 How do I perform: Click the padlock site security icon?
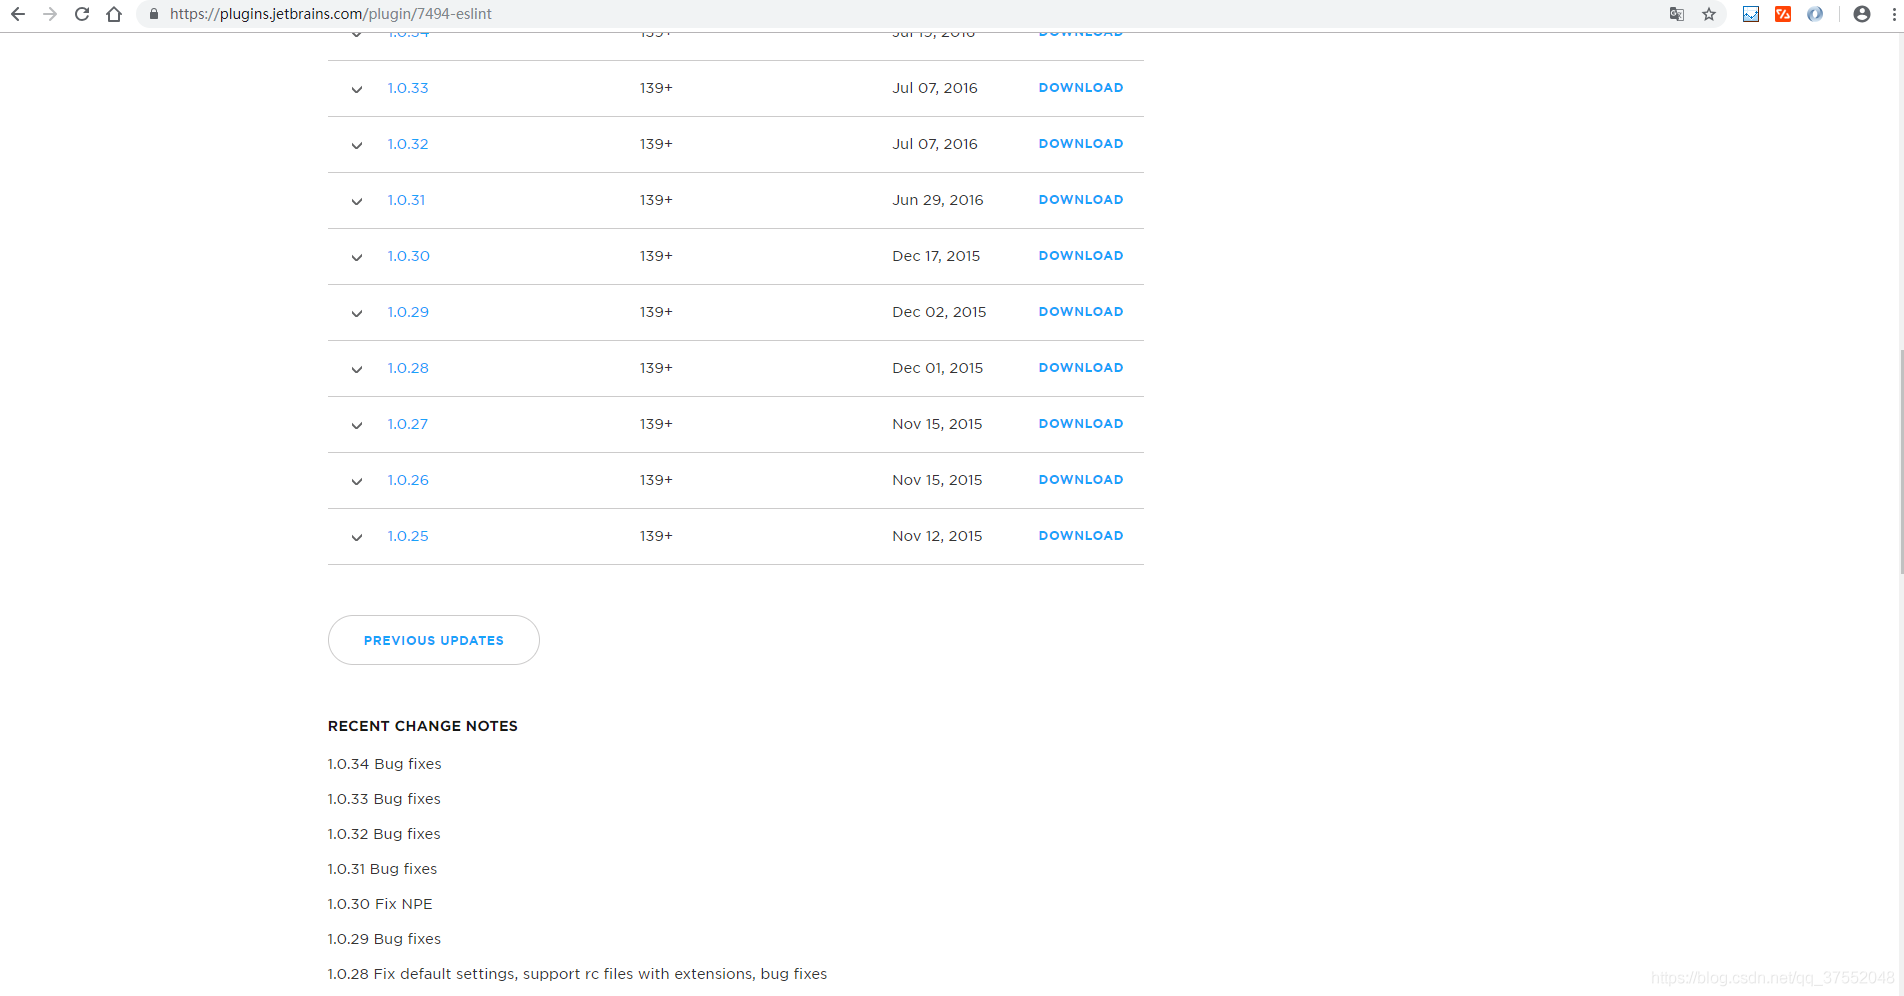click(154, 14)
